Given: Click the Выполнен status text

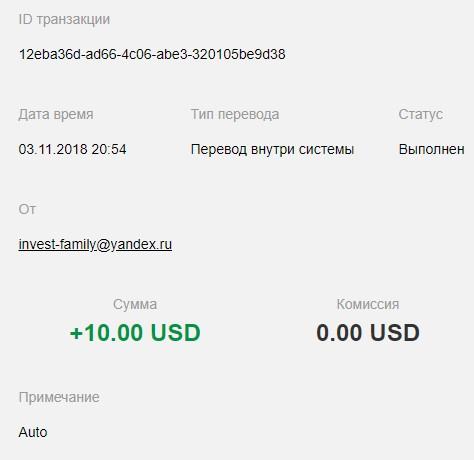Looking at the screenshot, I should [x=431, y=149].
